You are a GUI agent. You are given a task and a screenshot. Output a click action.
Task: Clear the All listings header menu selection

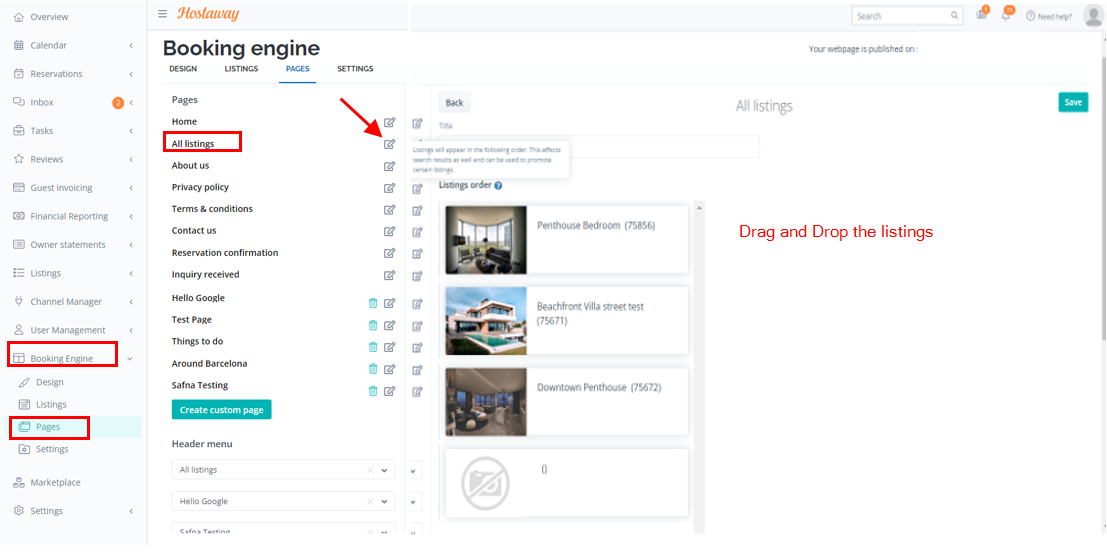click(370, 470)
